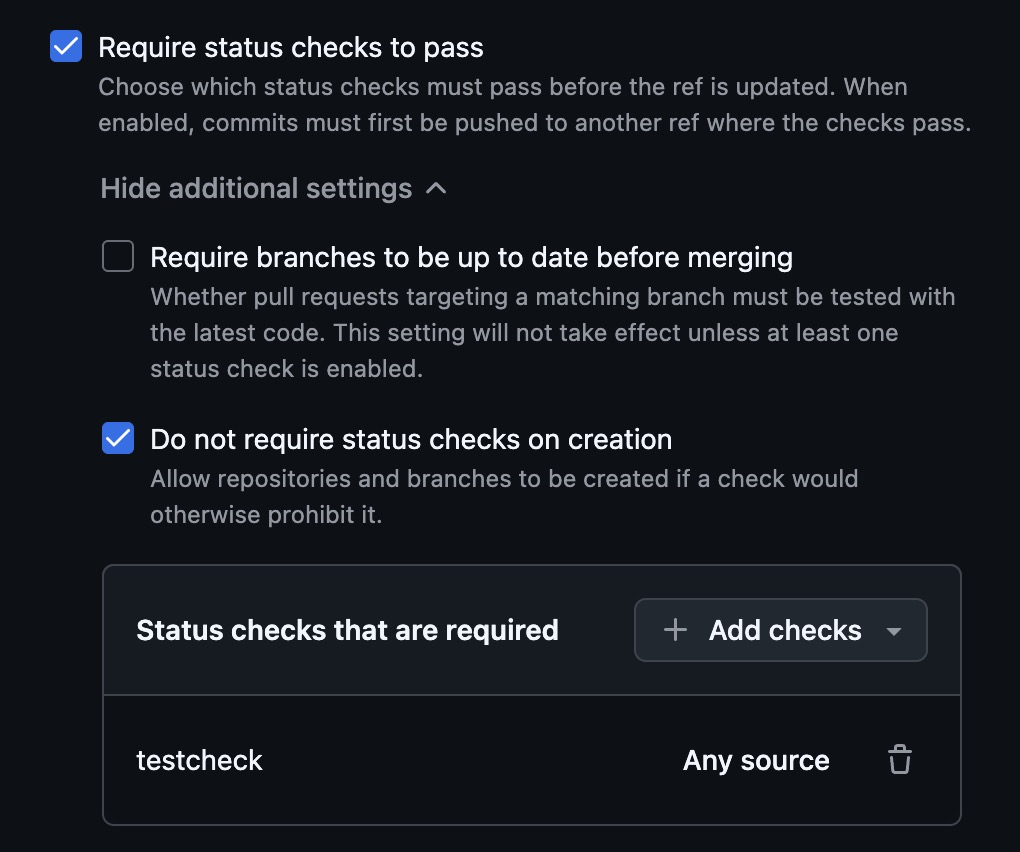Click the up chevron beside Hide additional settings
Image resolution: width=1020 pixels, height=852 pixels.
[436, 188]
